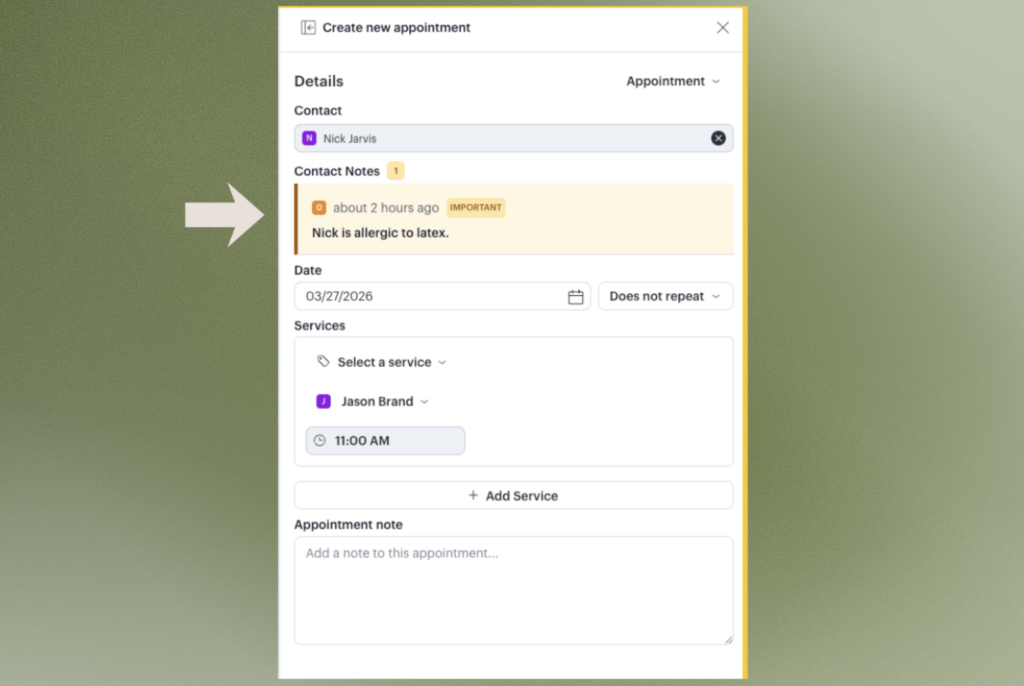Expand the Does not repeat dropdown
The height and width of the screenshot is (686, 1024).
tap(665, 297)
